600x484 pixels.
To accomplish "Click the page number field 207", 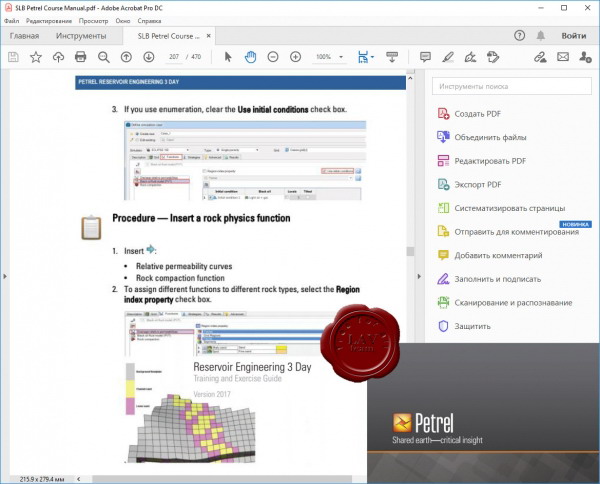I will (174, 57).
